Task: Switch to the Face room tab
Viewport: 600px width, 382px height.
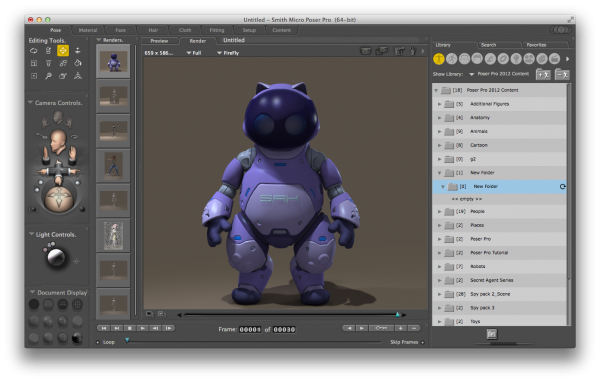Action: [121, 30]
